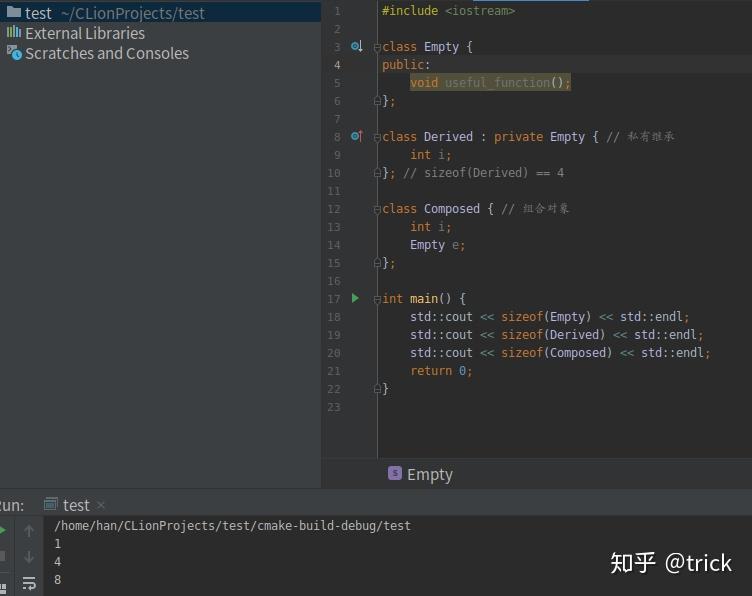This screenshot has width=752, height=596.
Task: Select the test run tab
Action: (x=76, y=505)
